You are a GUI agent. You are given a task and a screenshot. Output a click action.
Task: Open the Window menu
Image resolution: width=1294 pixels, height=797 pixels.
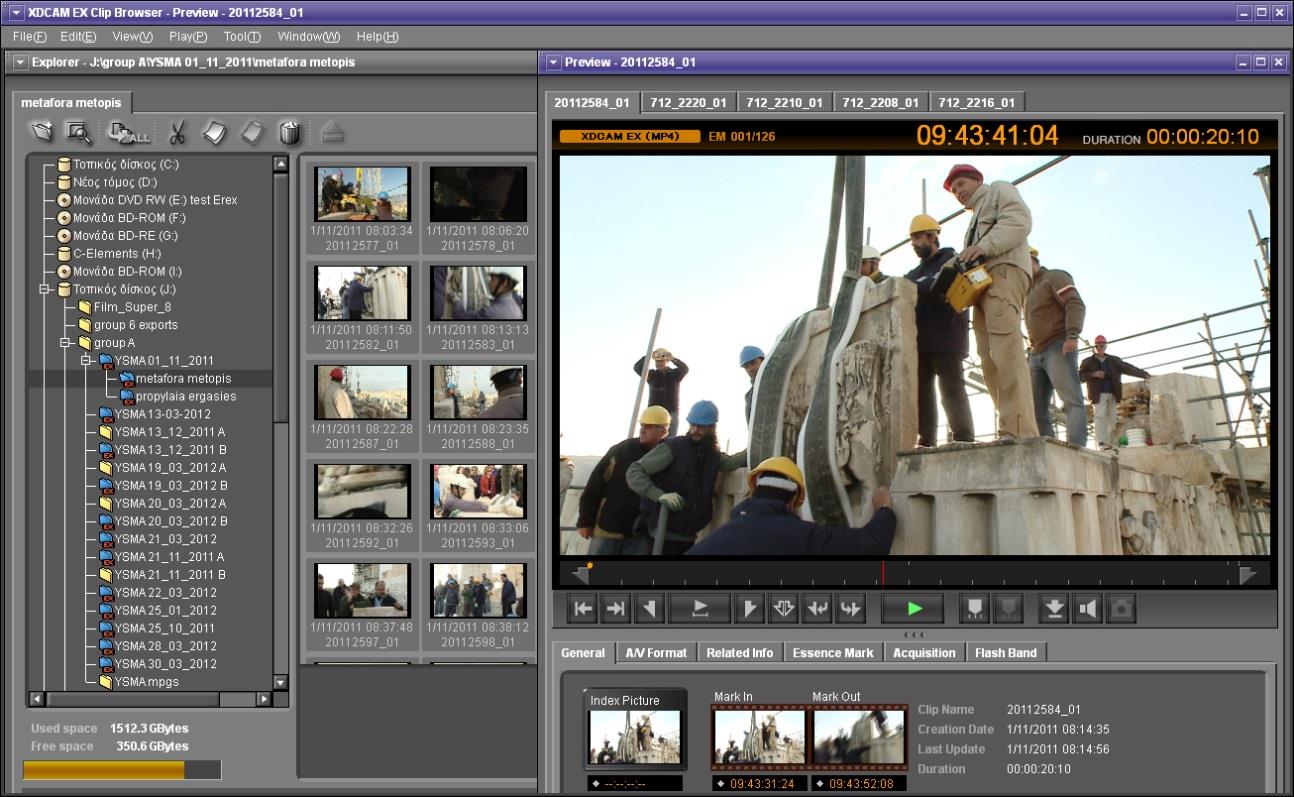pos(308,36)
